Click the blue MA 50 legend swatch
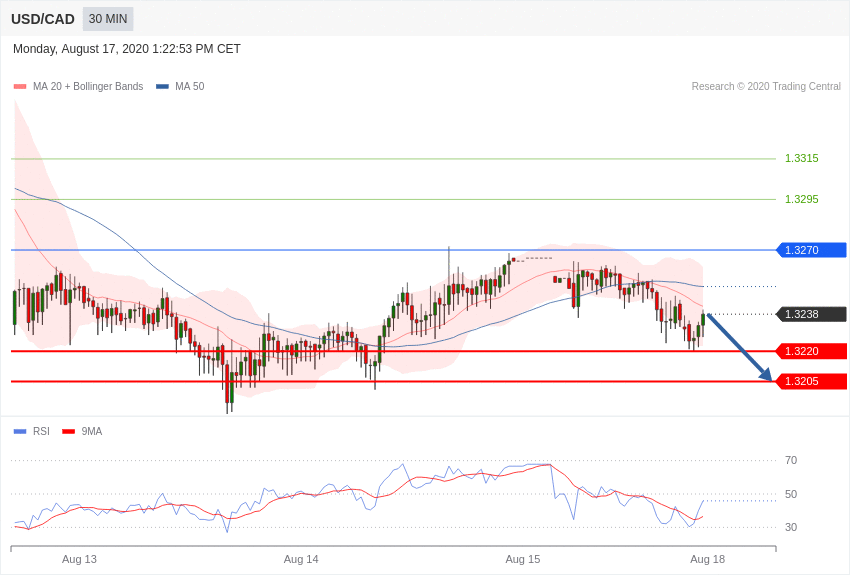The height and width of the screenshot is (576, 850). [162, 86]
